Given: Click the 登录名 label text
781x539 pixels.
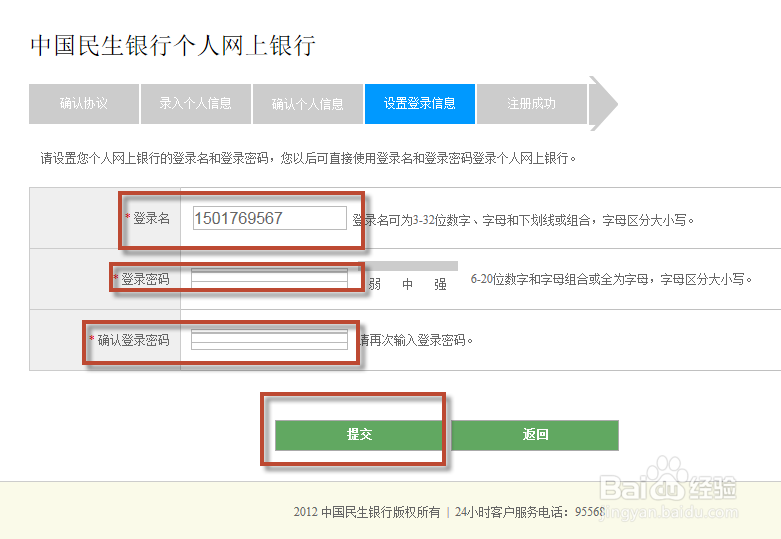Looking at the screenshot, I should tap(151, 218).
